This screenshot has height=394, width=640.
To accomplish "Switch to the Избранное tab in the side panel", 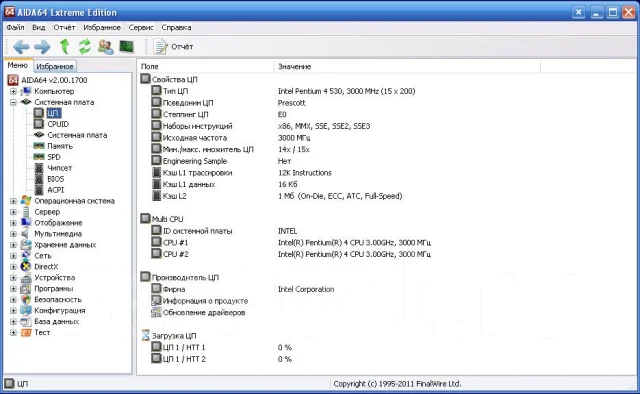I will (x=55, y=66).
